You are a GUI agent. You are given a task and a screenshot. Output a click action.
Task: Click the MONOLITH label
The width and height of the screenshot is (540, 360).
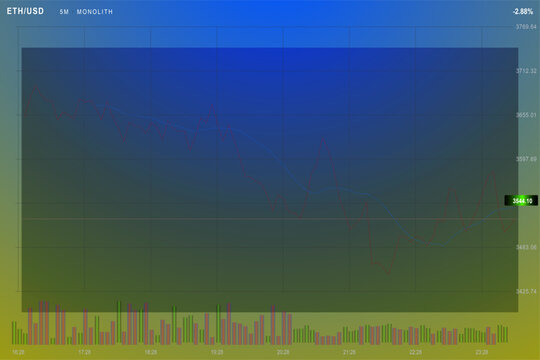pos(95,12)
